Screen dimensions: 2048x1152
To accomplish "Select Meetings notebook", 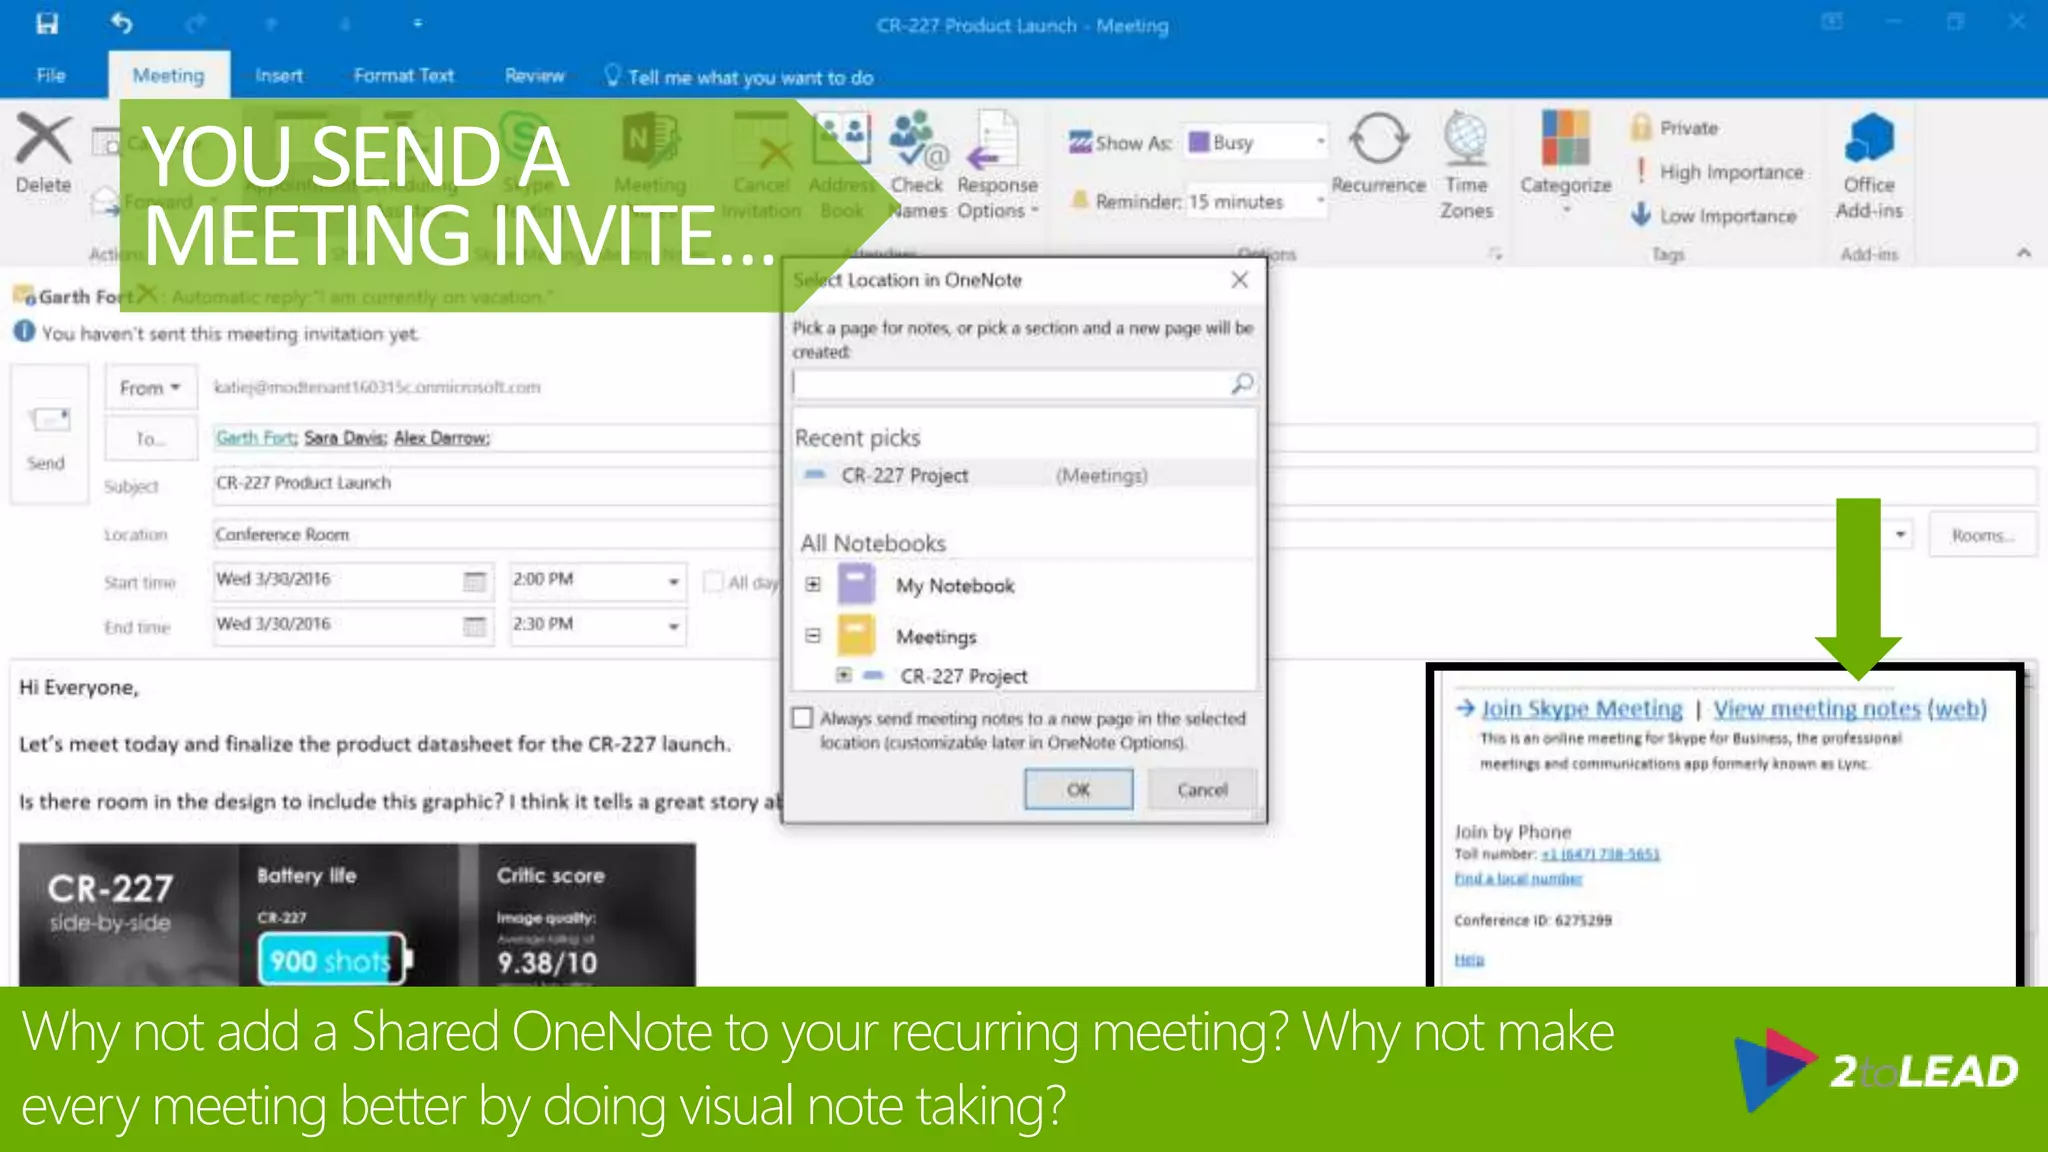I will point(936,637).
